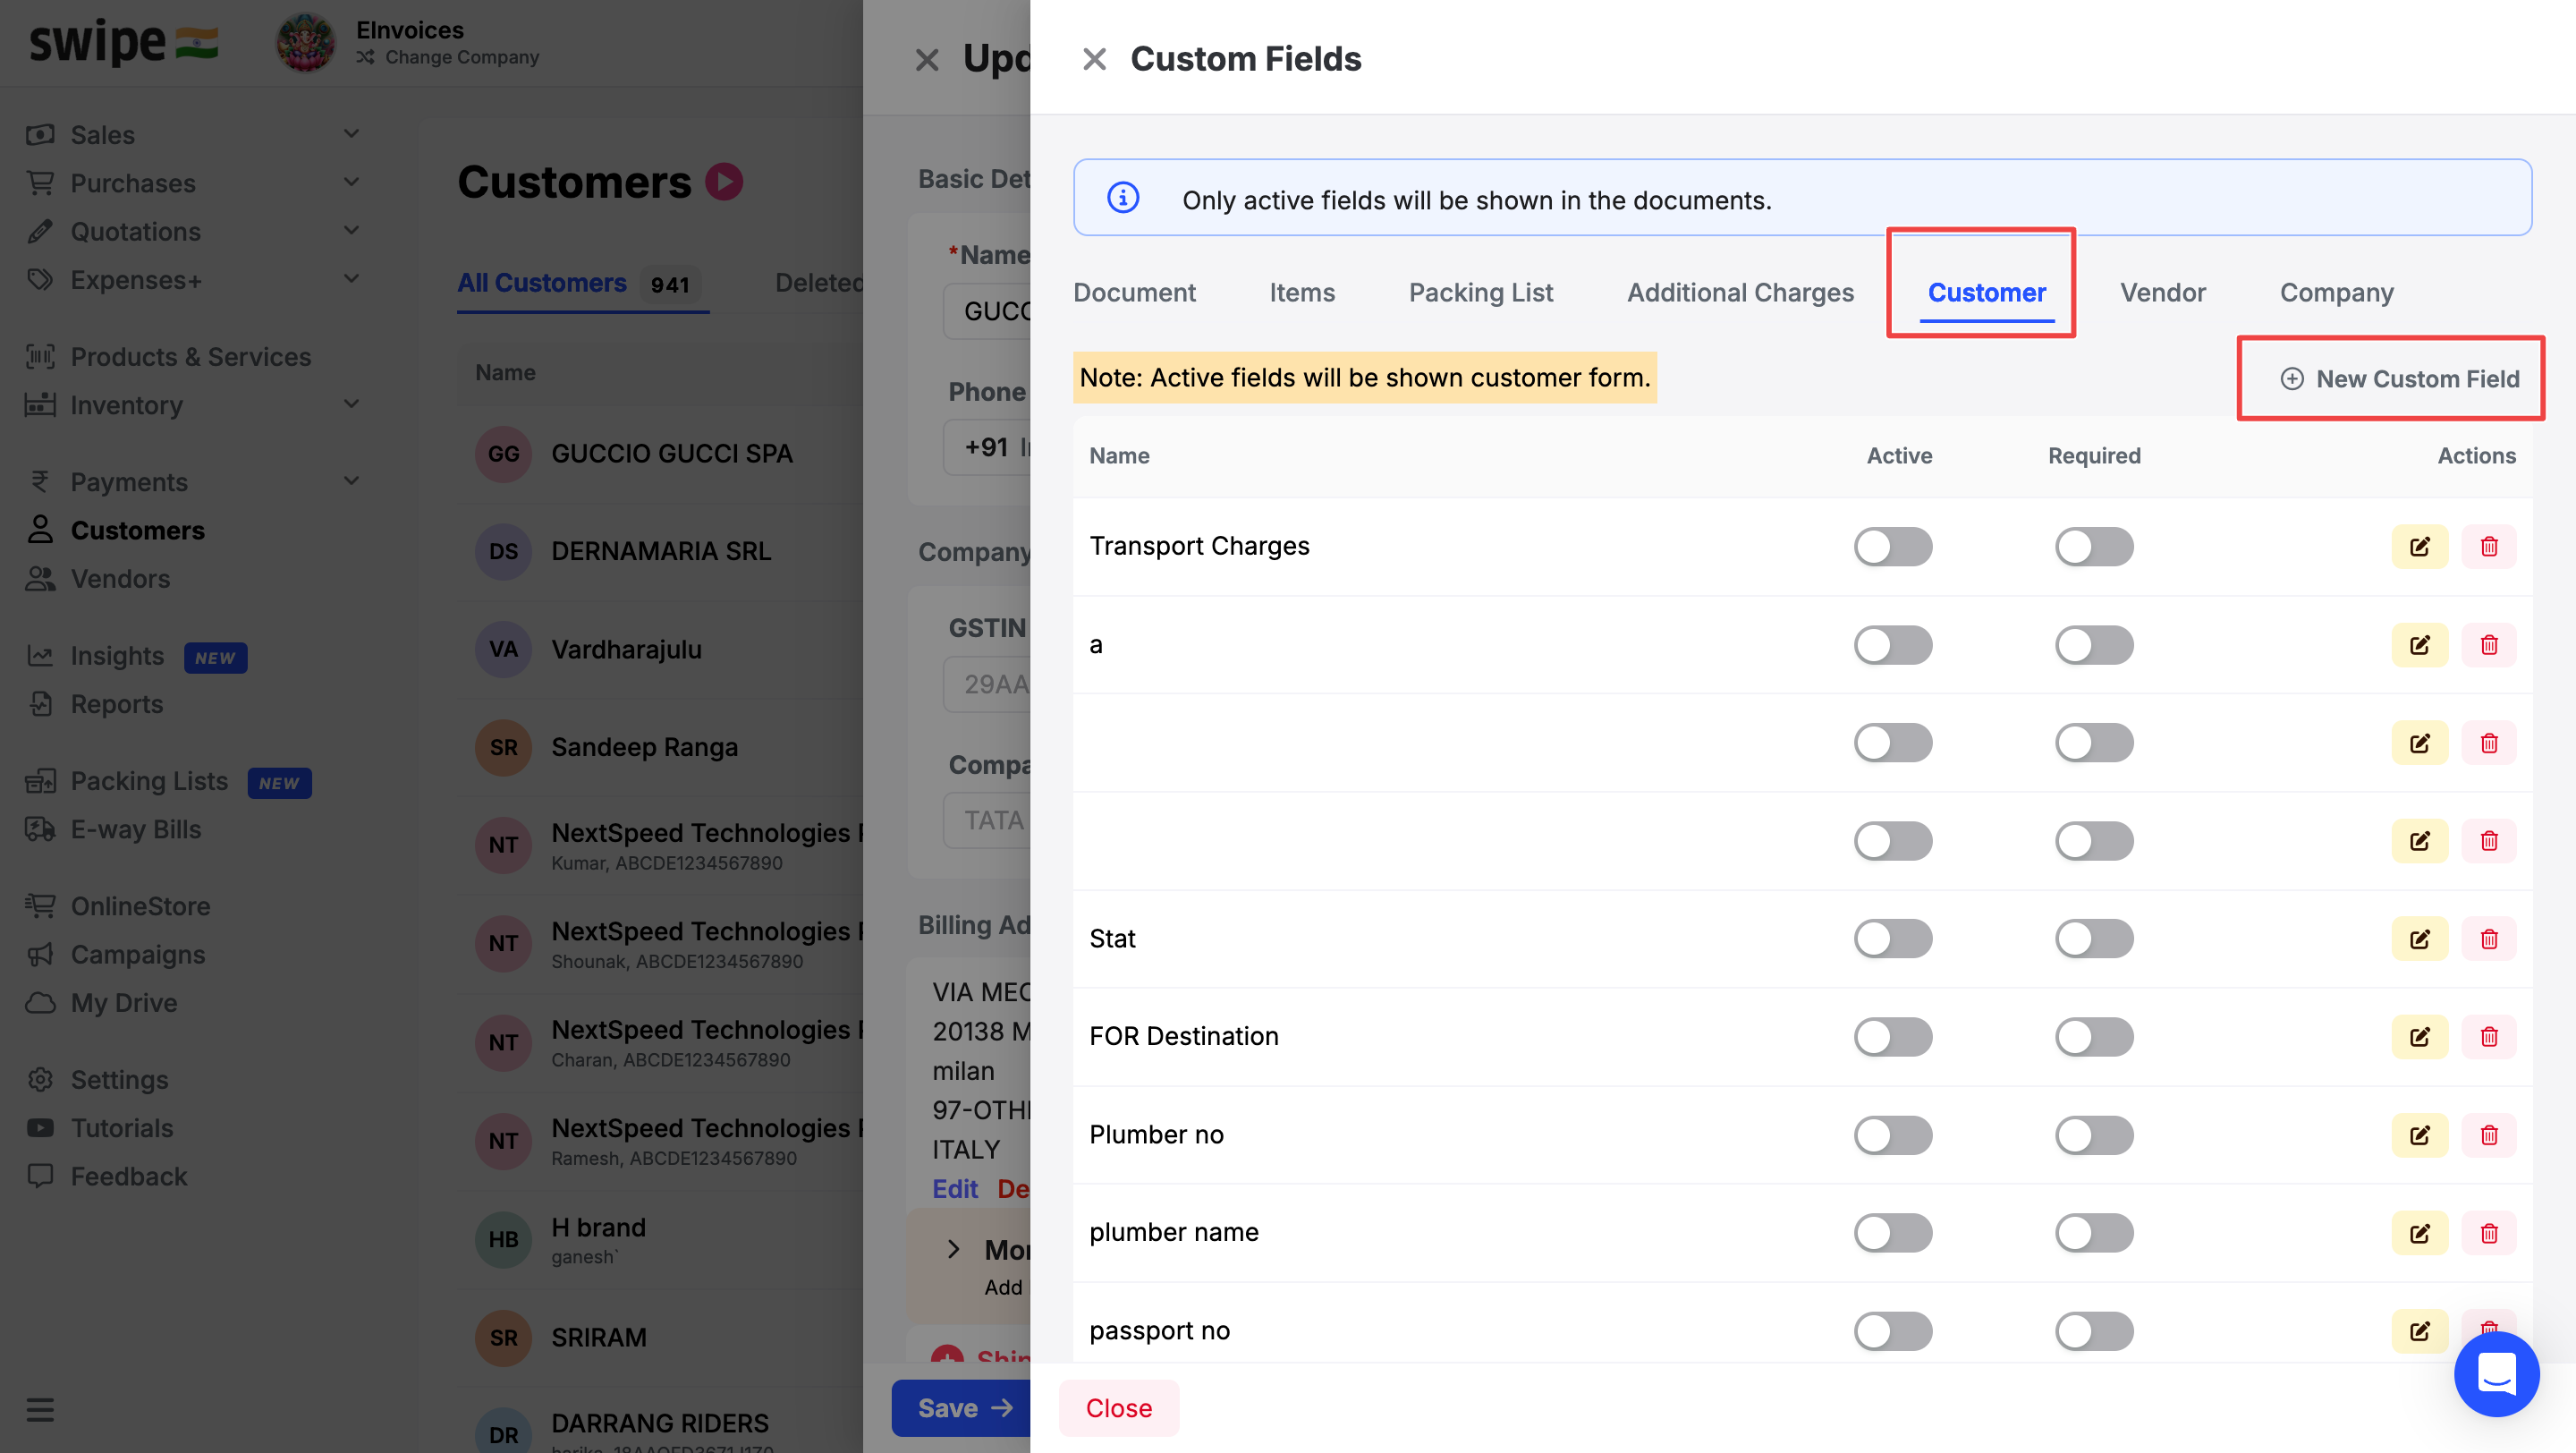Toggle Required for Transport Charges
The width and height of the screenshot is (2576, 1453).
point(2094,547)
